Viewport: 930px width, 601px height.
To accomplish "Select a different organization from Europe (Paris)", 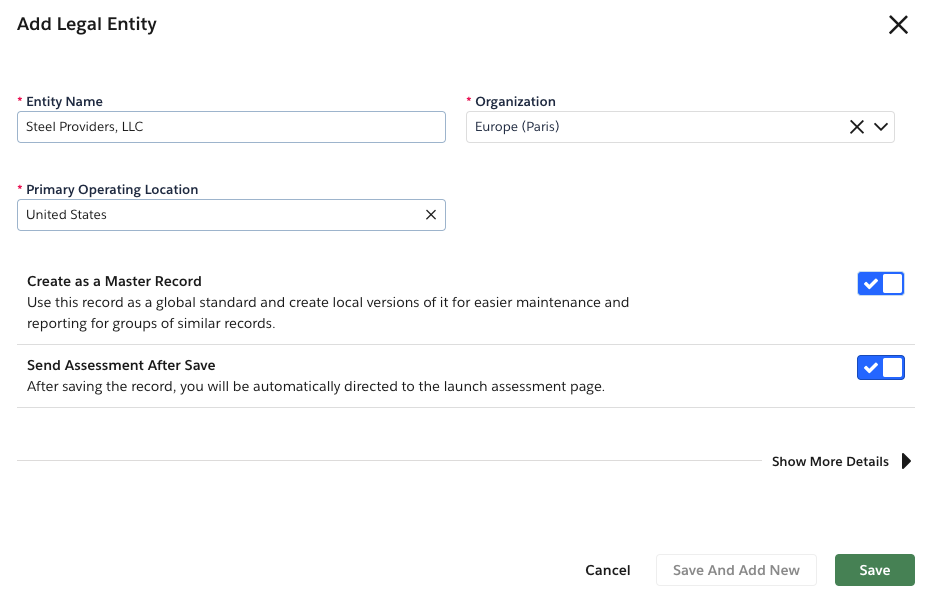I will pos(881,127).
